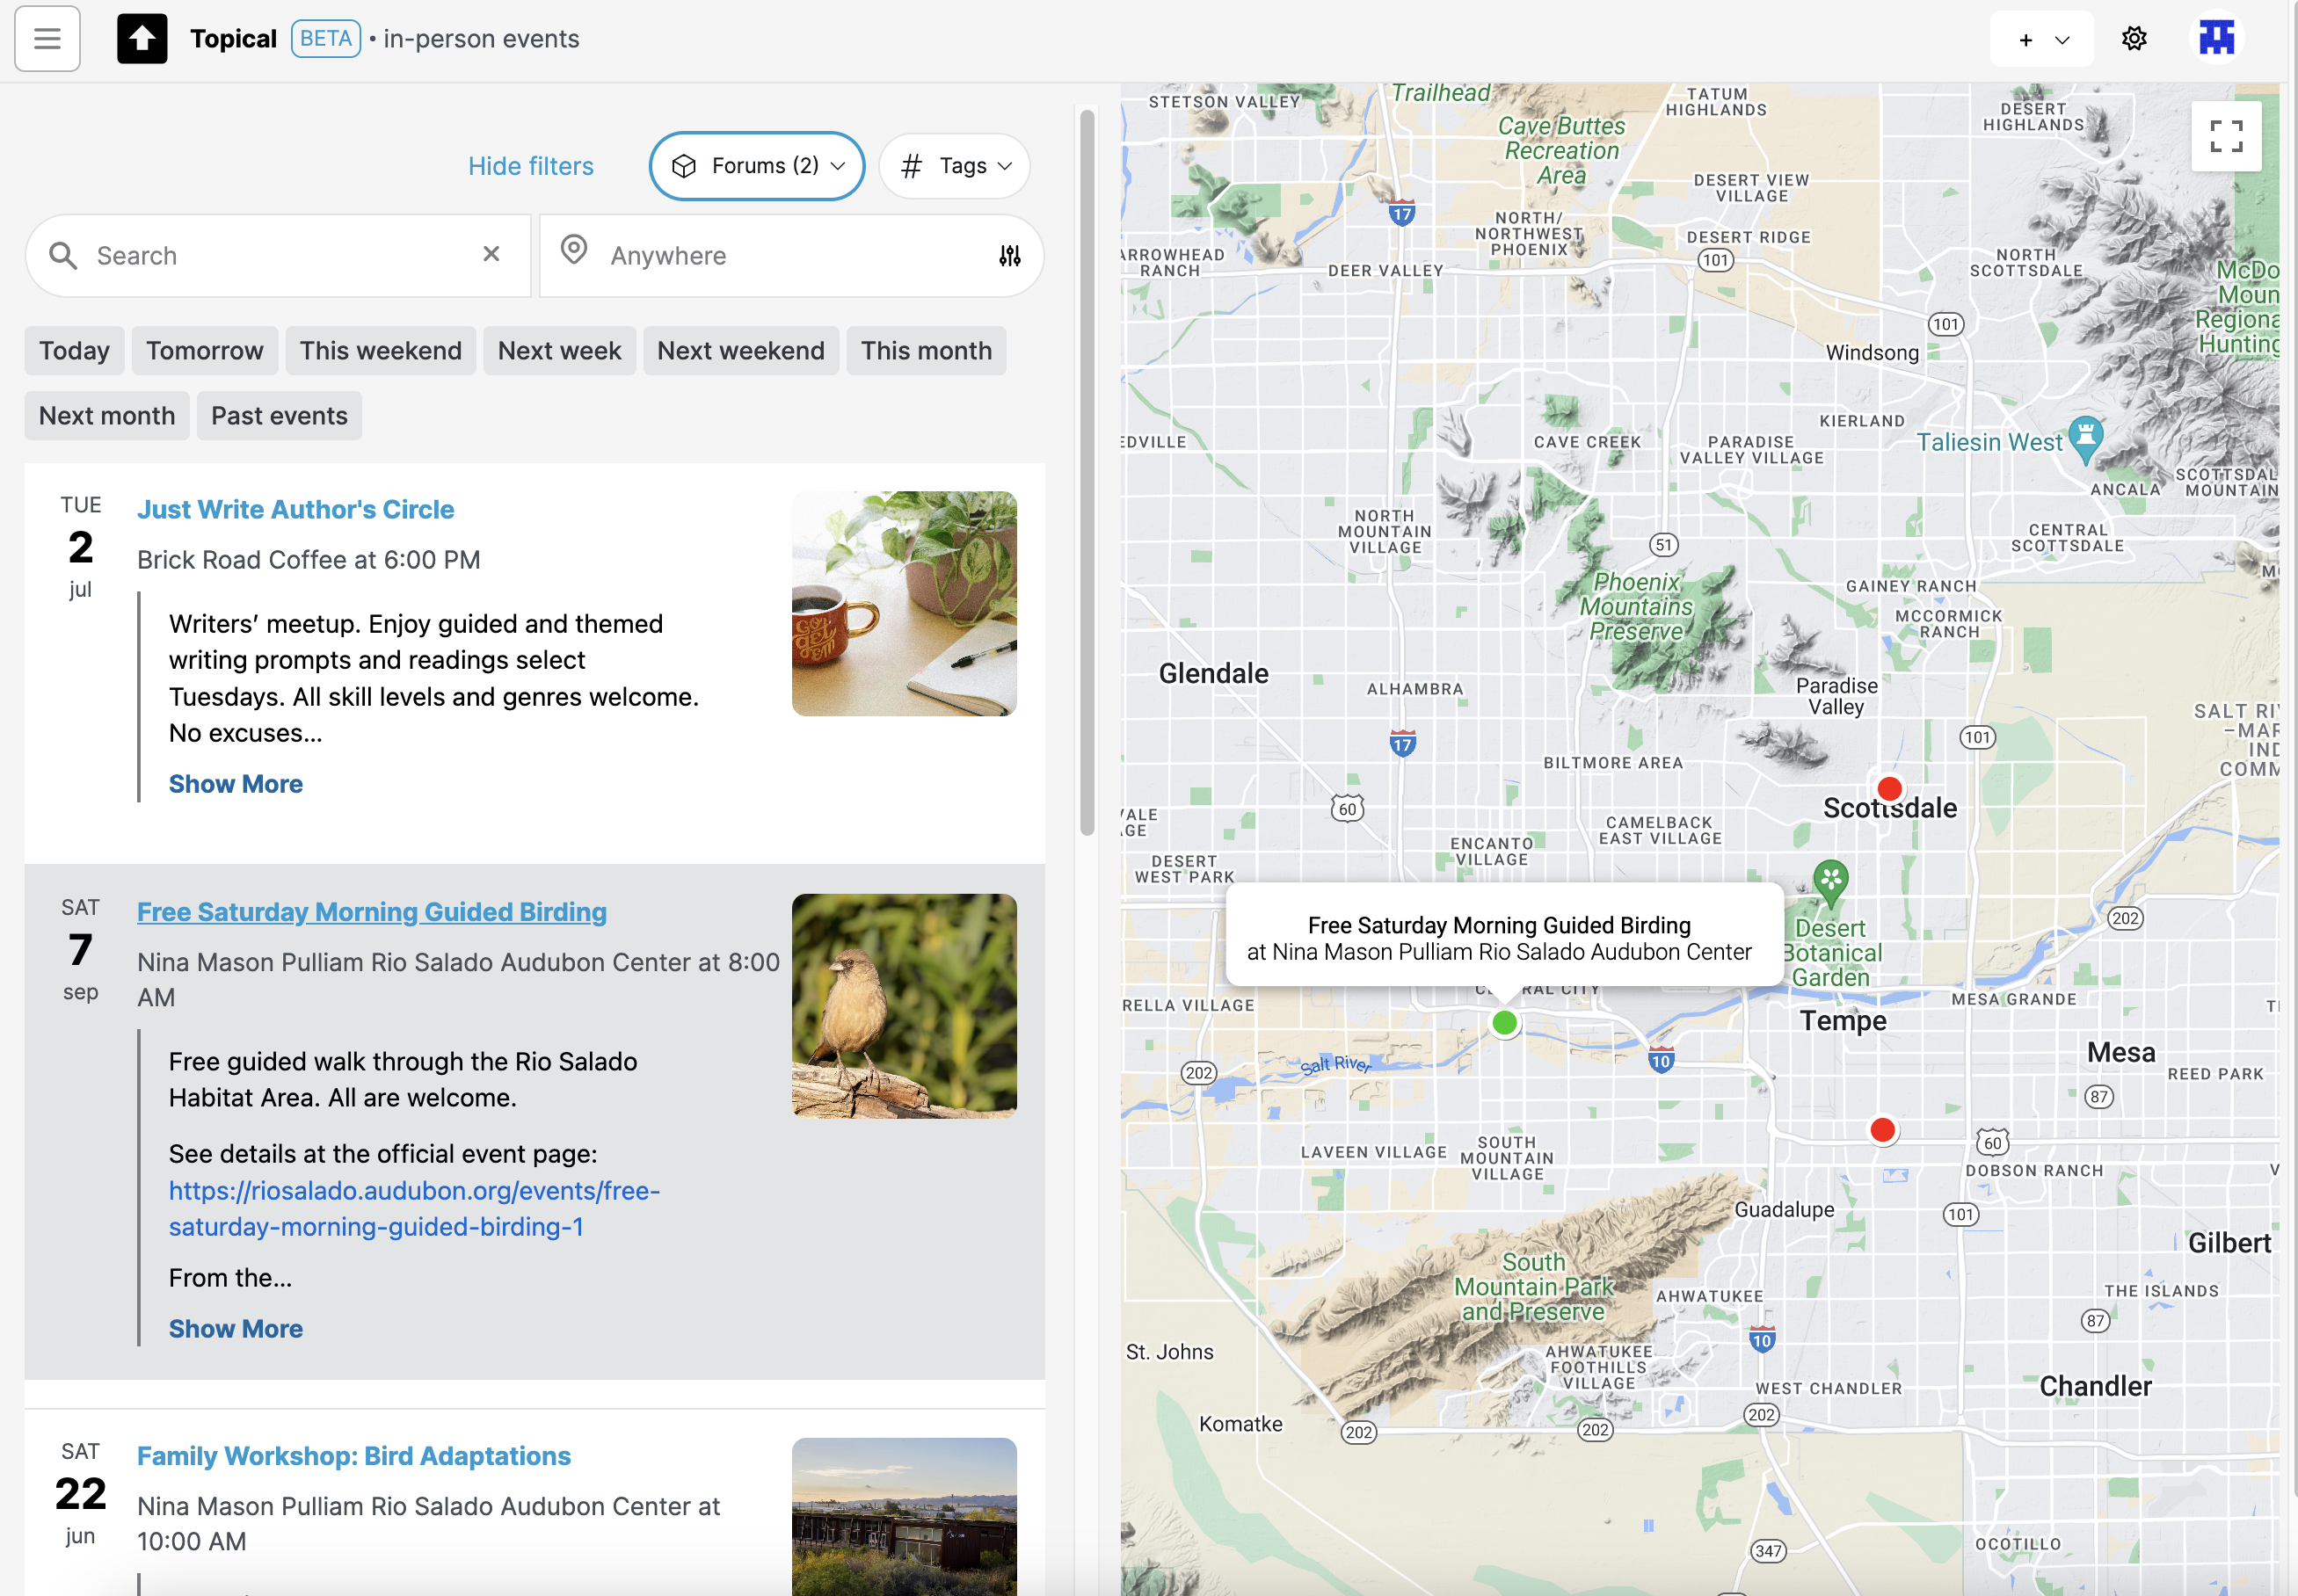Click Brick Road Coffee at 6:00 PM text
The height and width of the screenshot is (1596, 2298).
tap(309, 560)
